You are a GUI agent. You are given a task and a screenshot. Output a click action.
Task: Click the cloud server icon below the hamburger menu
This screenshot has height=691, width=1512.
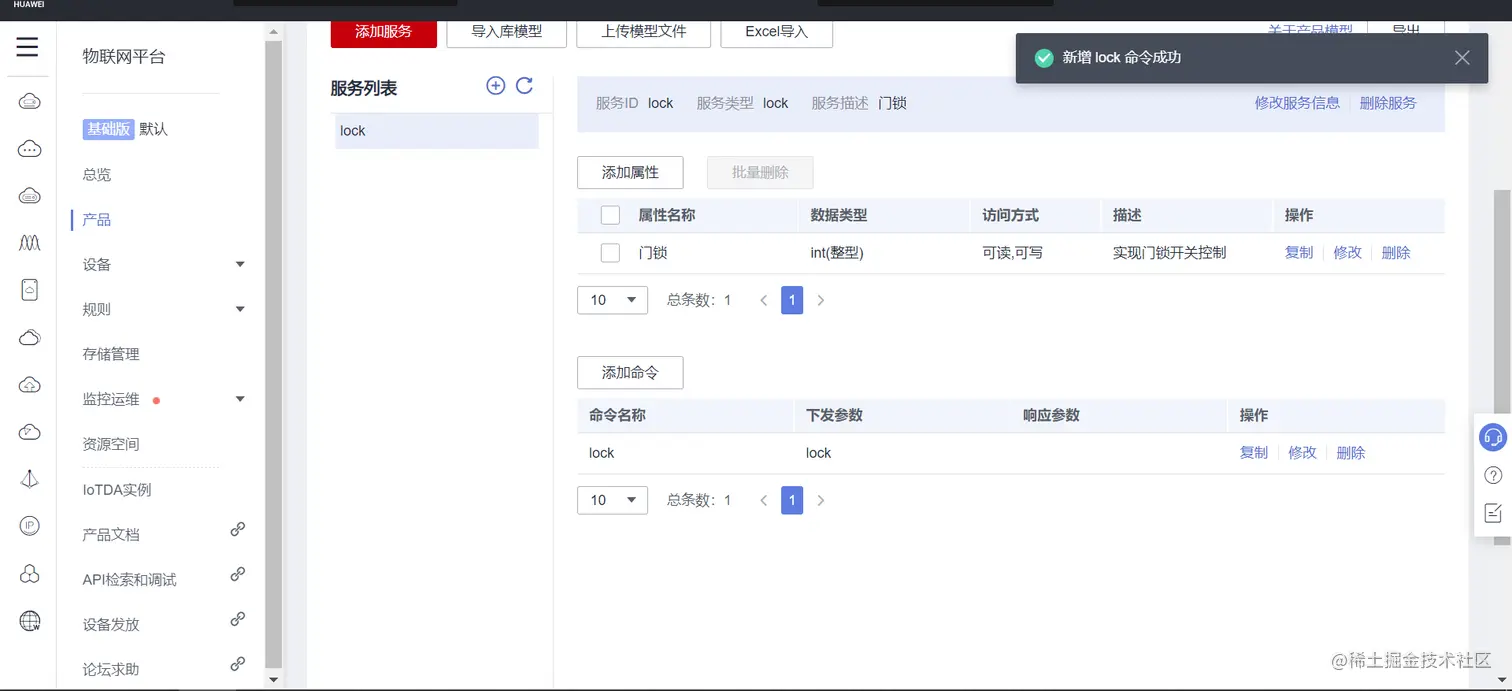[x=29, y=101]
